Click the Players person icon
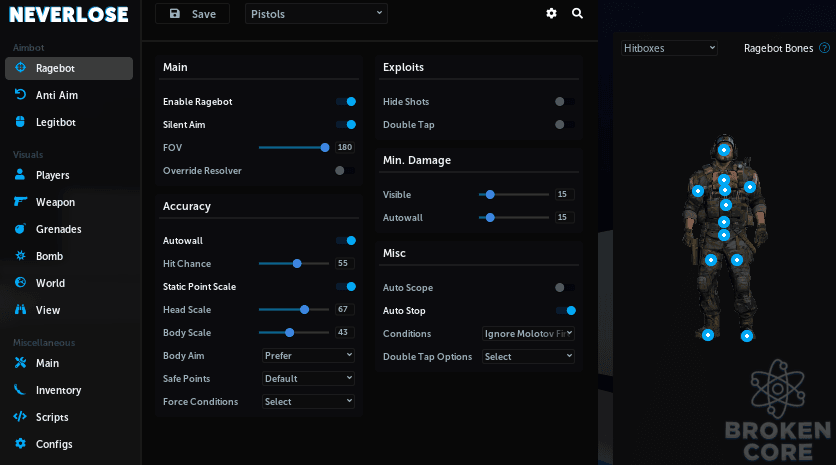The width and height of the screenshot is (836, 465). pyautogui.click(x=20, y=174)
